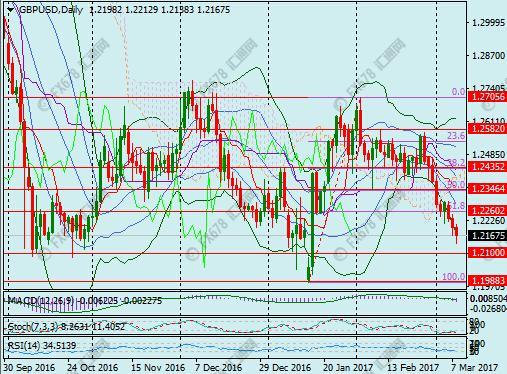
Task: Select the 20 Jan 2017 date marker
Action: click(x=348, y=368)
